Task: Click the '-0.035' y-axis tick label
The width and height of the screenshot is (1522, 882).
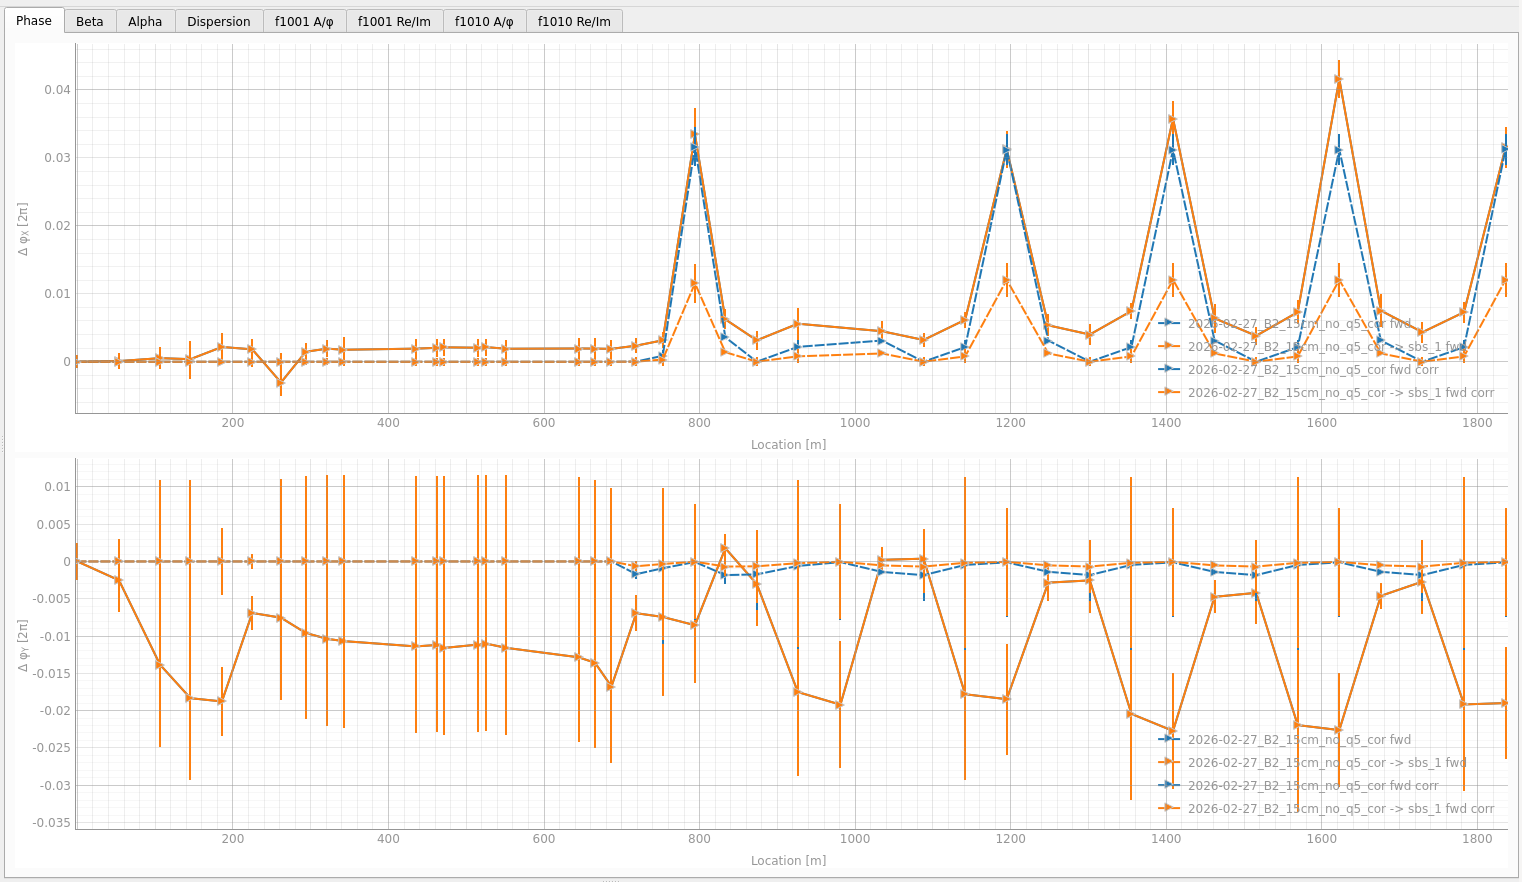Action: 50,822
